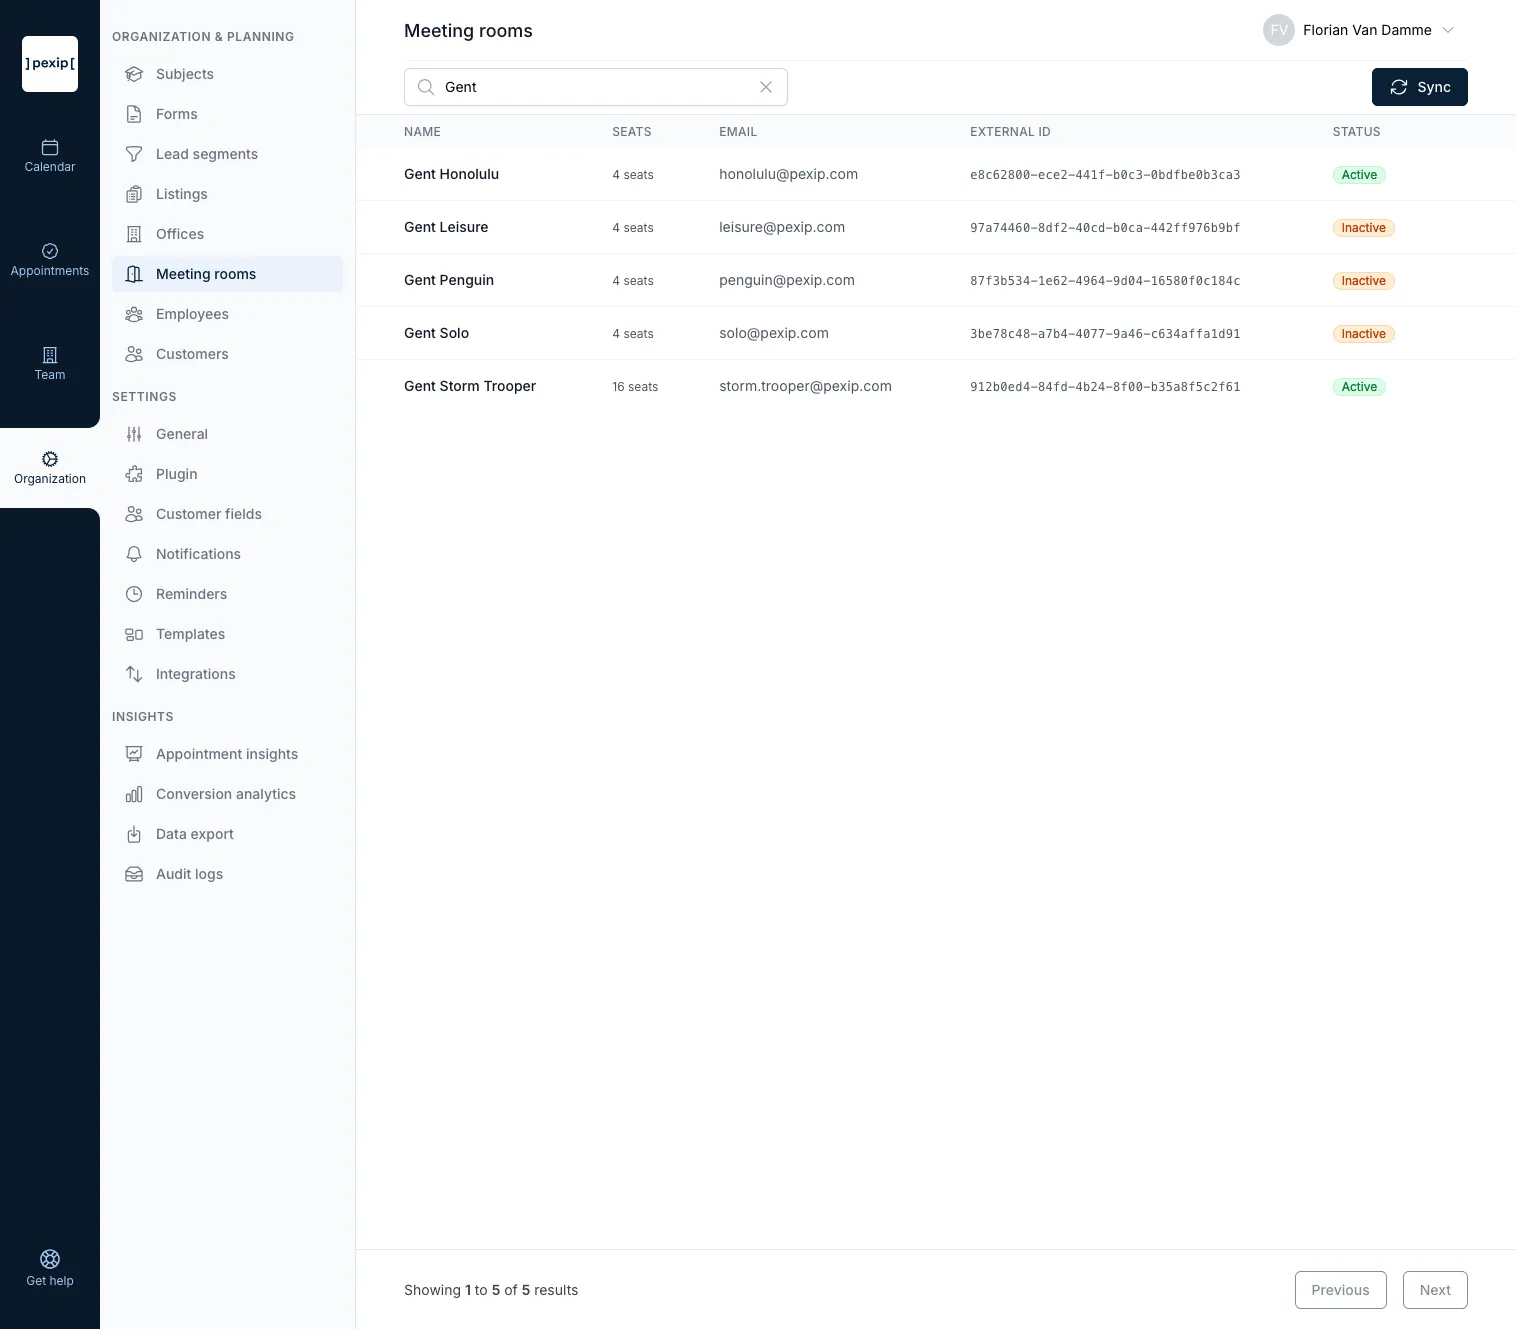The width and height of the screenshot is (1516, 1329).
Task: Click the Lead segments funnel icon
Action: coord(134,154)
